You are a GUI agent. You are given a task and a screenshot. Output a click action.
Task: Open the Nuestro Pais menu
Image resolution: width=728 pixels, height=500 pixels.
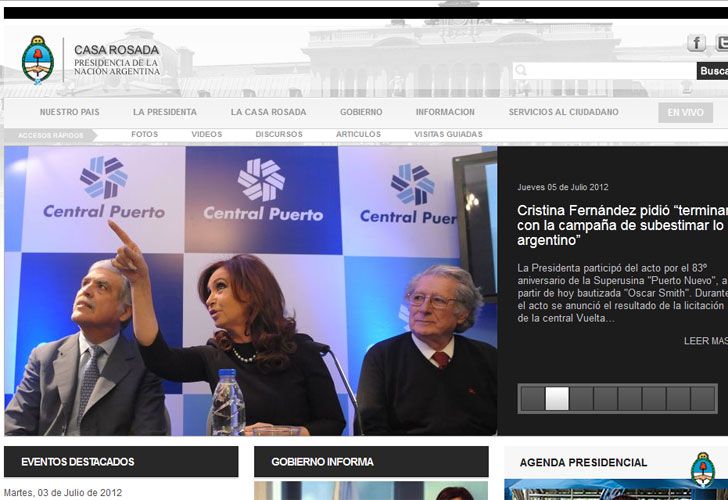[70, 112]
